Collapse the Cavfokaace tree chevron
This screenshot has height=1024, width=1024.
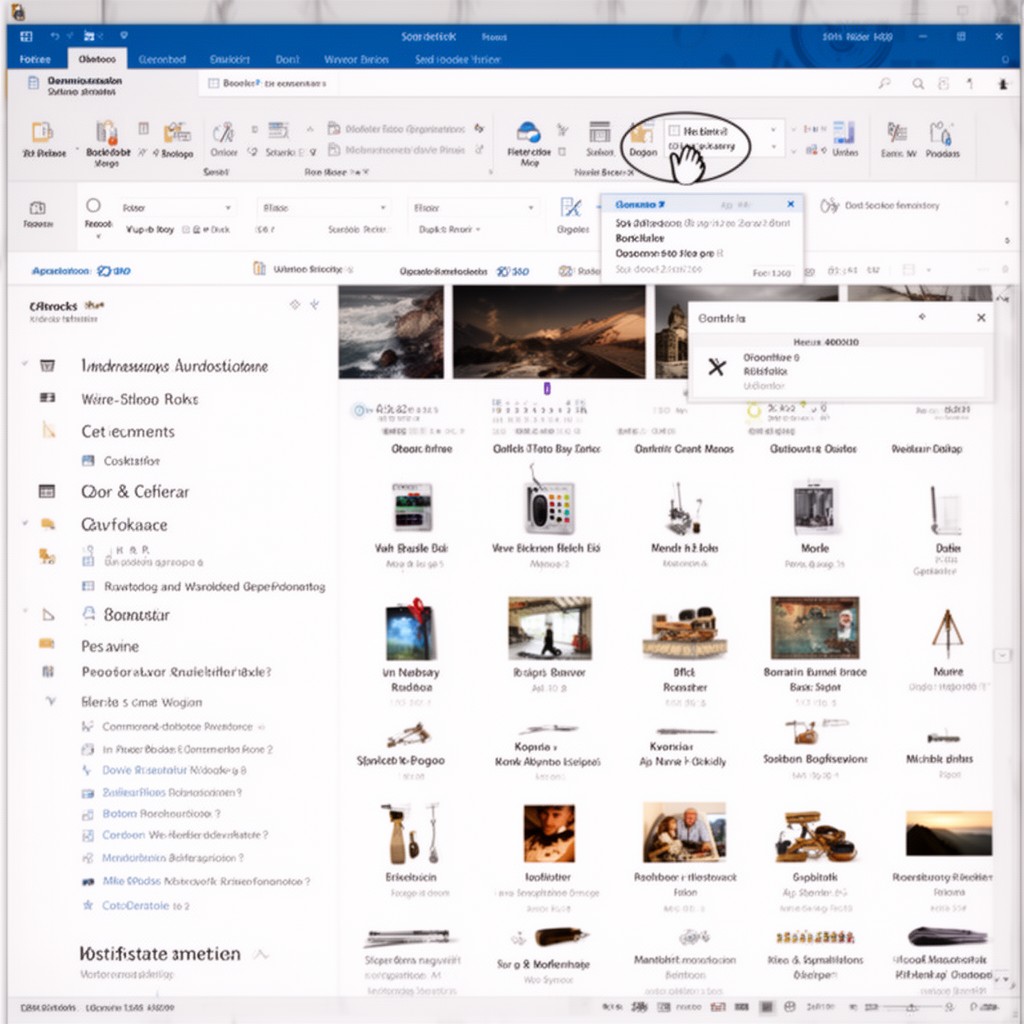pos(25,522)
